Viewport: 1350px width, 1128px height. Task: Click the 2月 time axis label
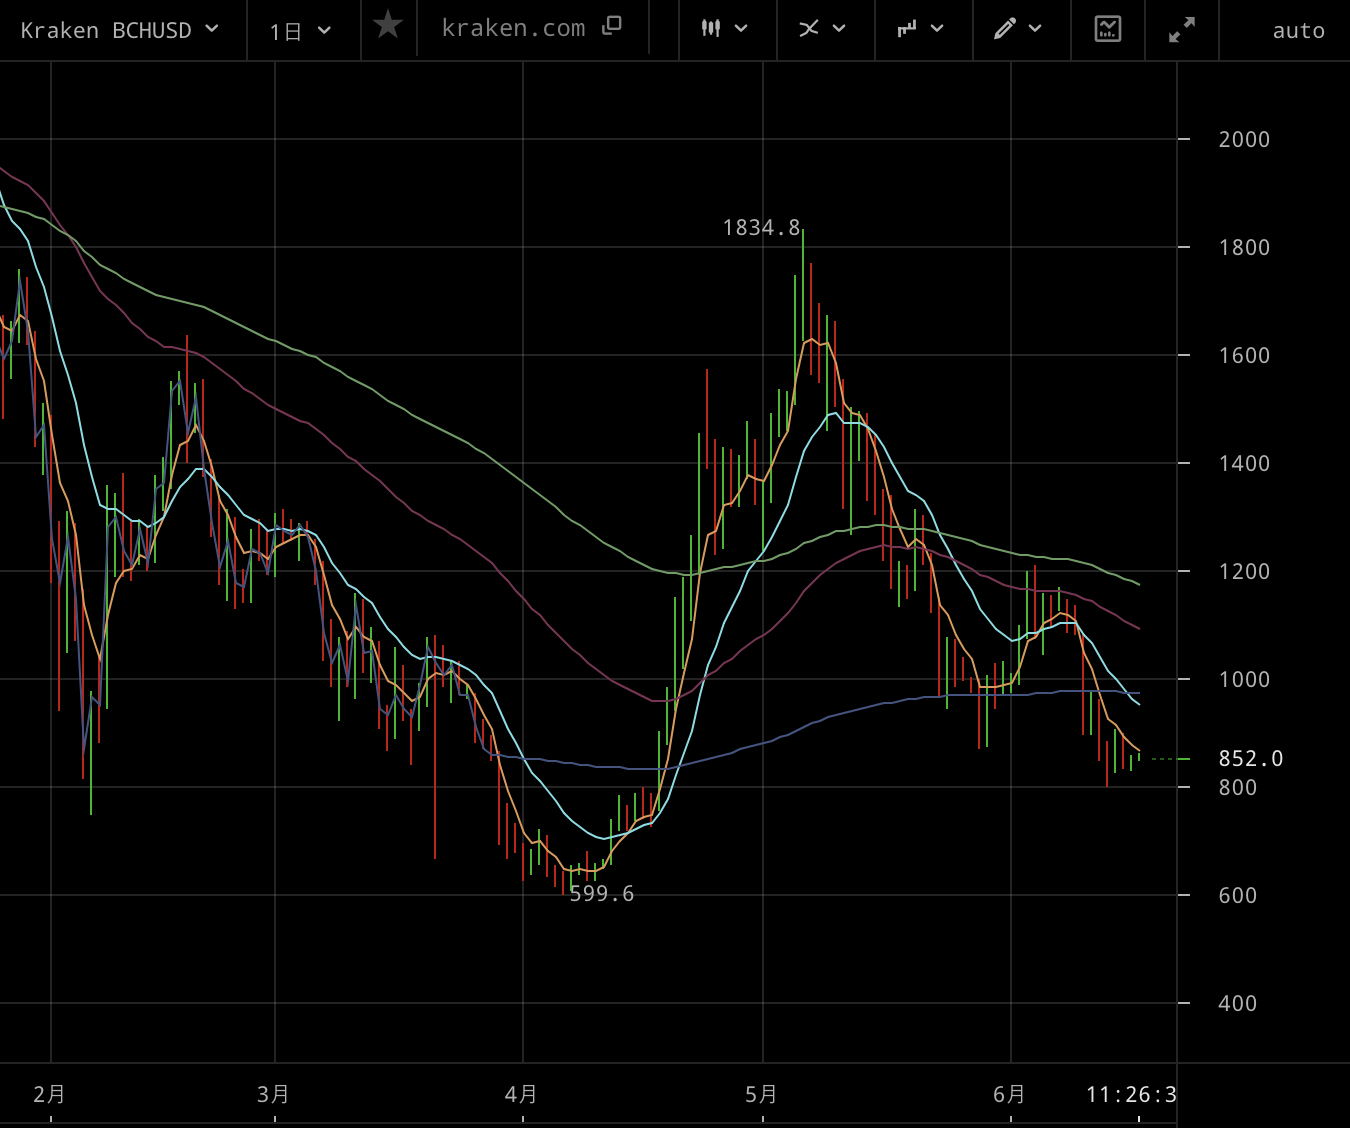[50, 1095]
